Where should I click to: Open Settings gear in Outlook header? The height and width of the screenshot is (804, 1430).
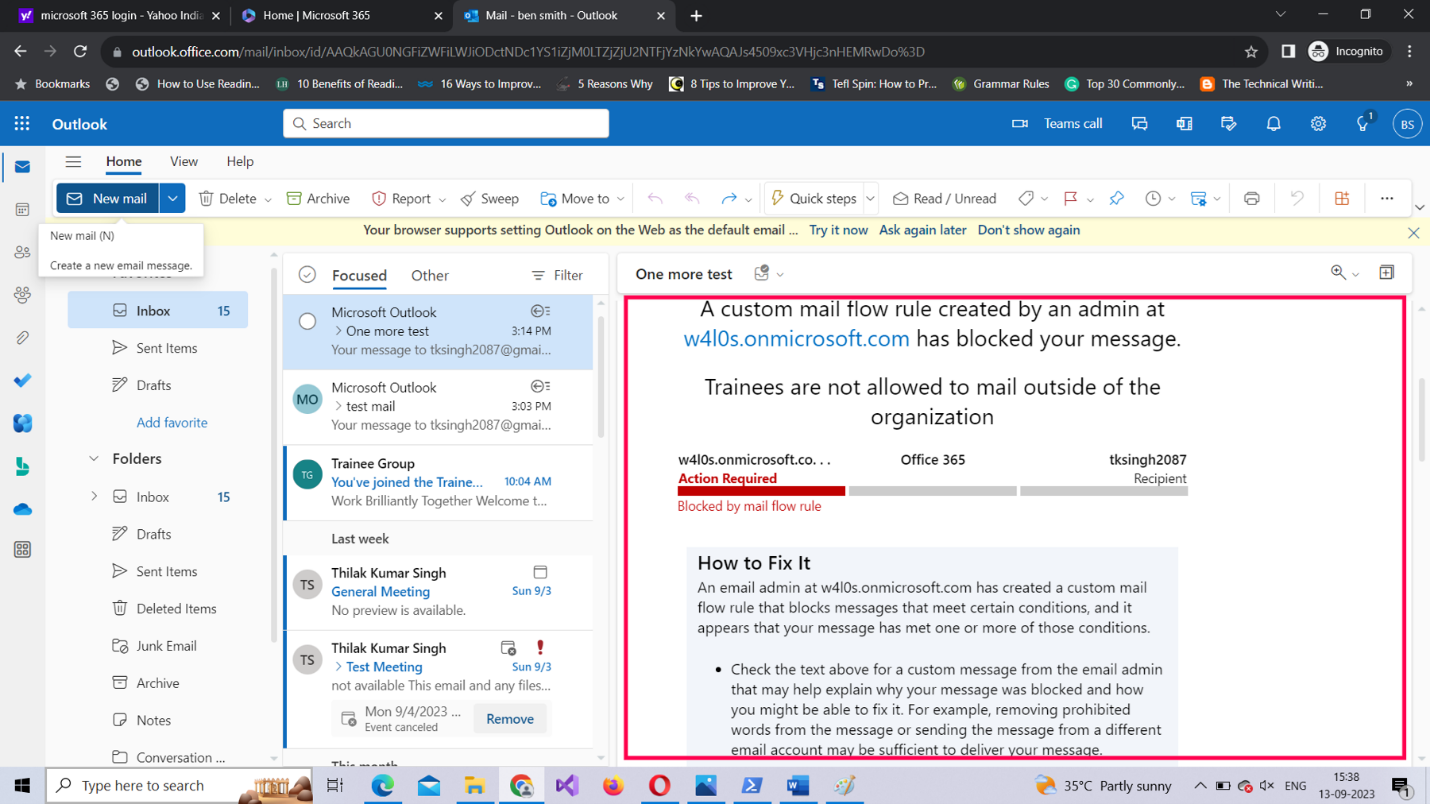(1318, 124)
